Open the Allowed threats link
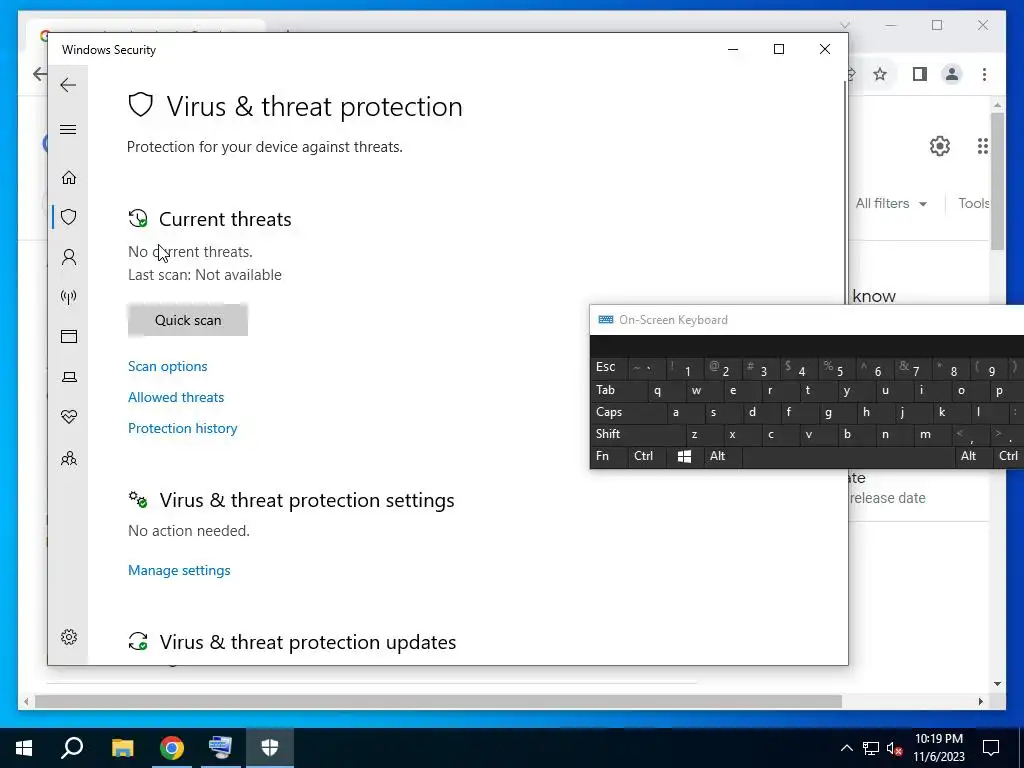The height and width of the screenshot is (768, 1024). coord(176,397)
